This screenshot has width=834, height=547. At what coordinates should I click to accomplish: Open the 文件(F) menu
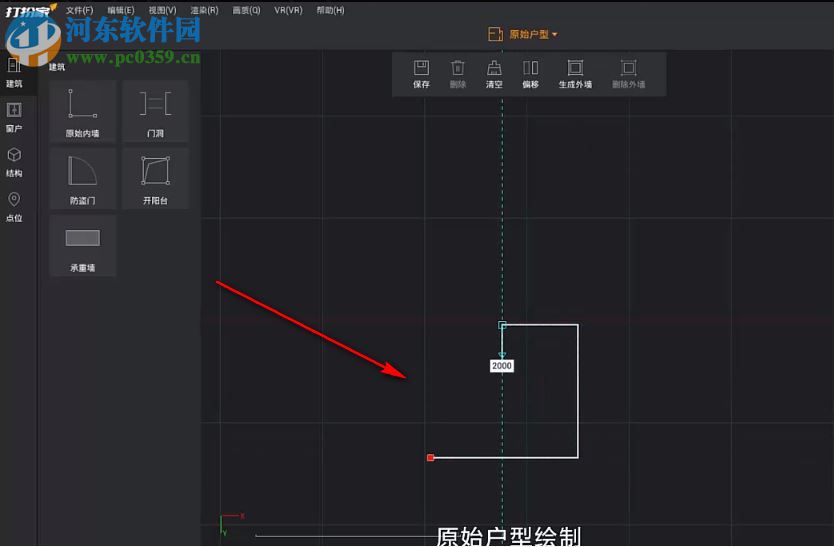(79, 10)
